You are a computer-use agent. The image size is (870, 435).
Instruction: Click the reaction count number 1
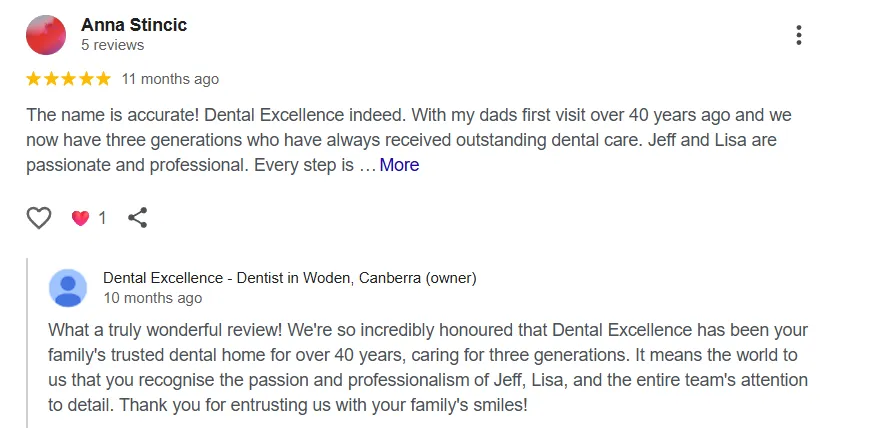pyautogui.click(x=102, y=218)
